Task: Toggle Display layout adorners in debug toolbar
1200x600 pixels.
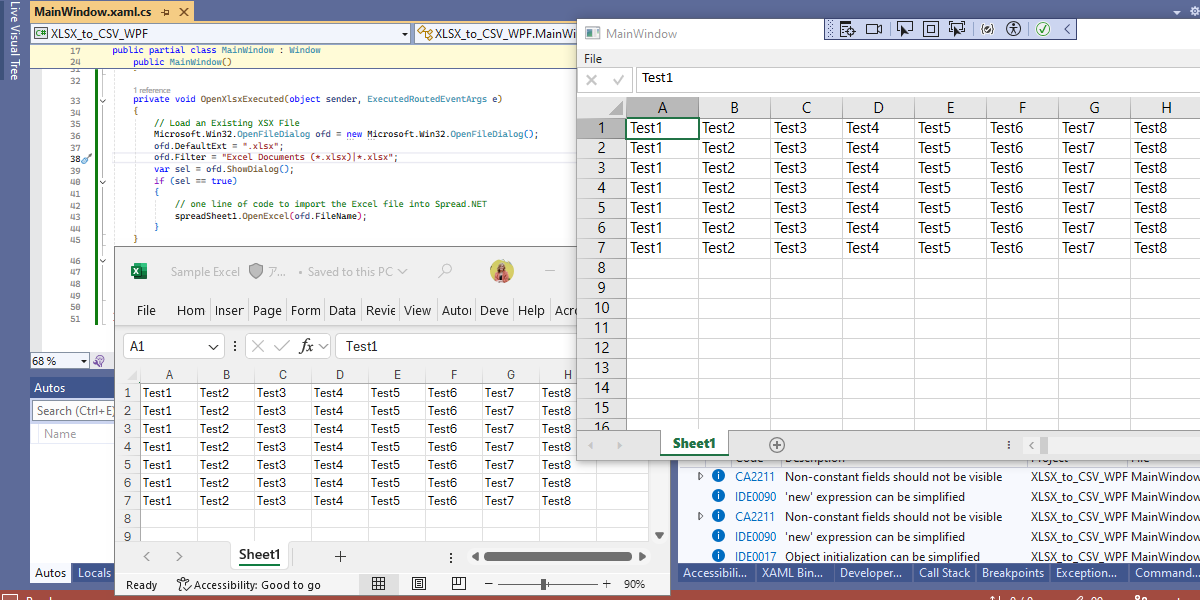Action: pos(930,29)
